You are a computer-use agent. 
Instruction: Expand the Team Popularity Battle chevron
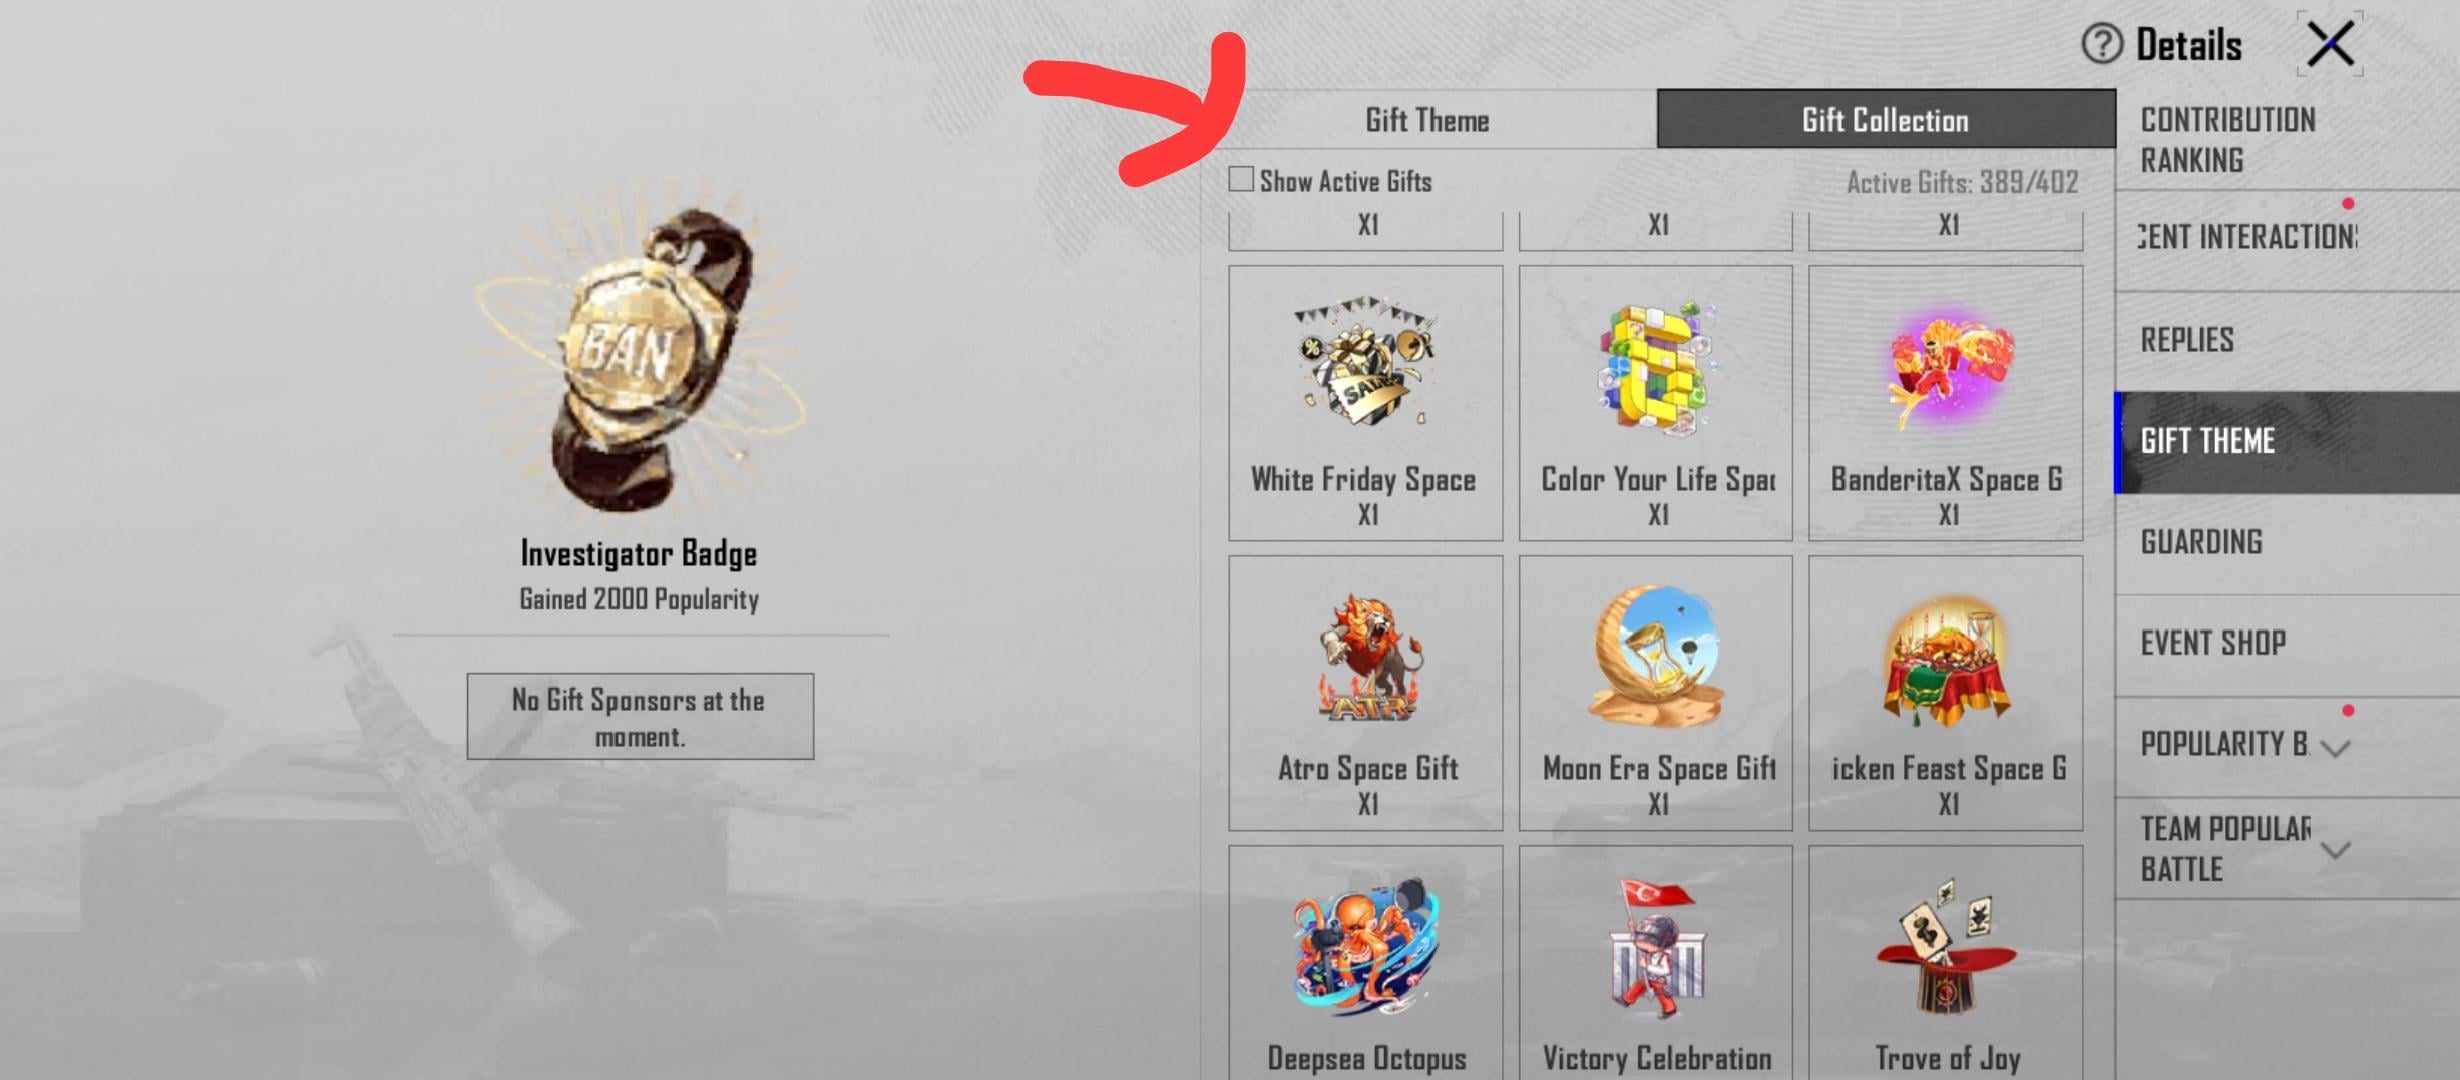(2335, 850)
